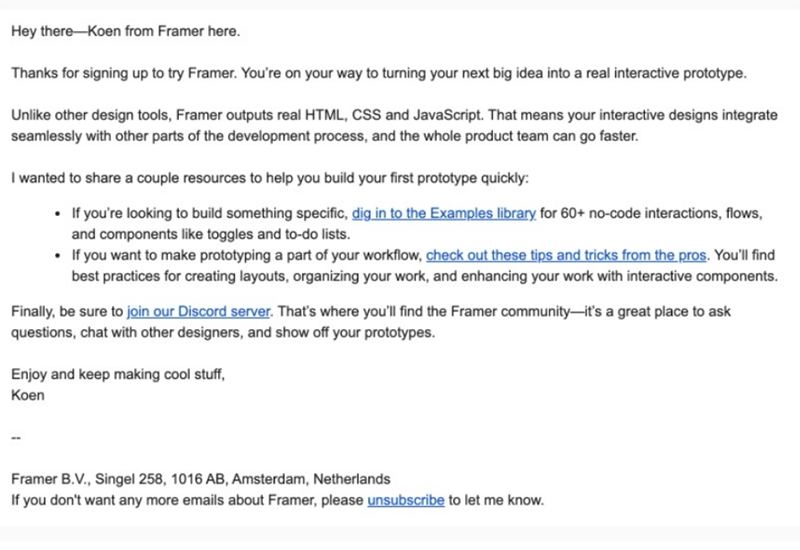Click the Framer B.V. Amsterdam address line

tap(200, 478)
